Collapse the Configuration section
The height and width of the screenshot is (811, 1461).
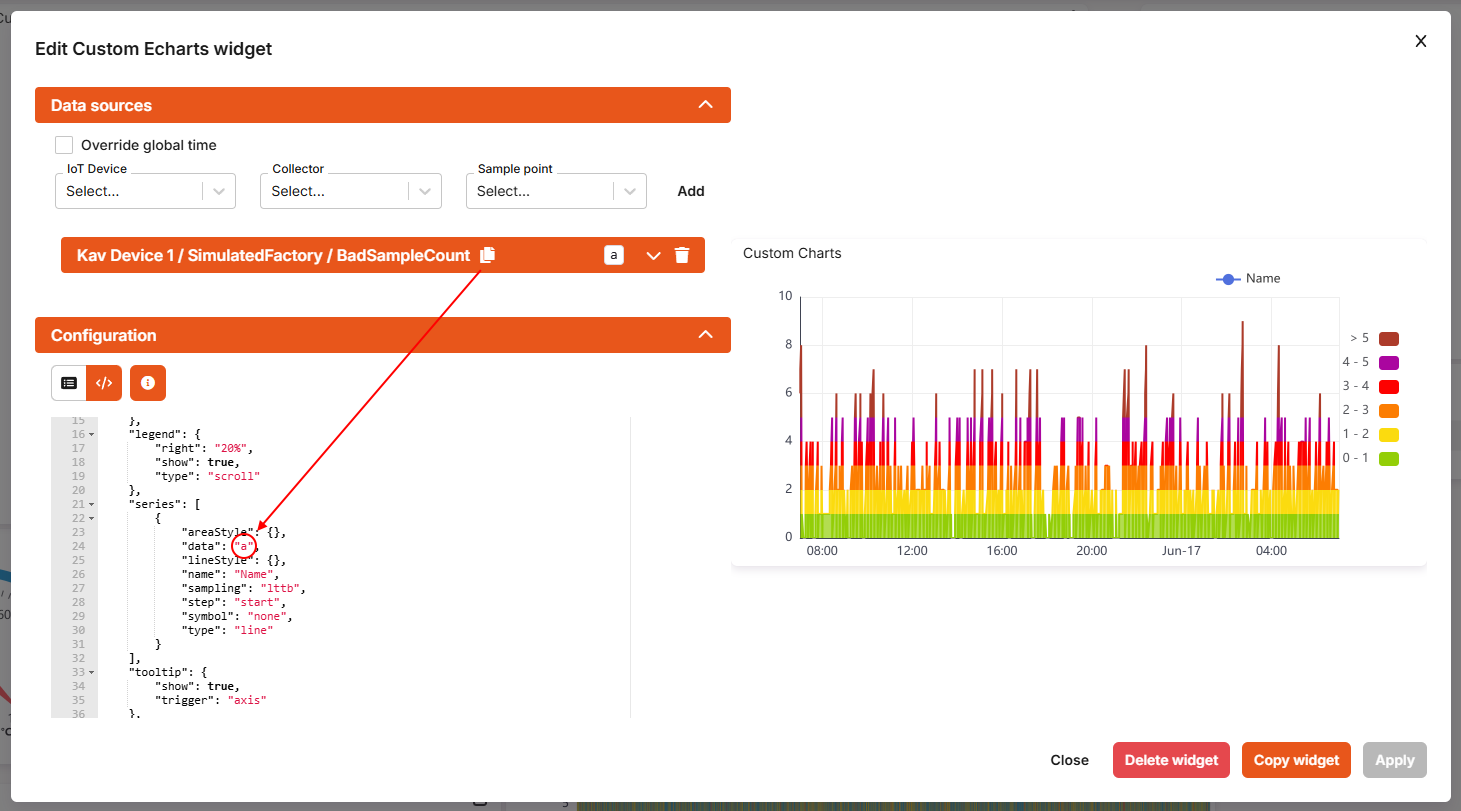[705, 335]
